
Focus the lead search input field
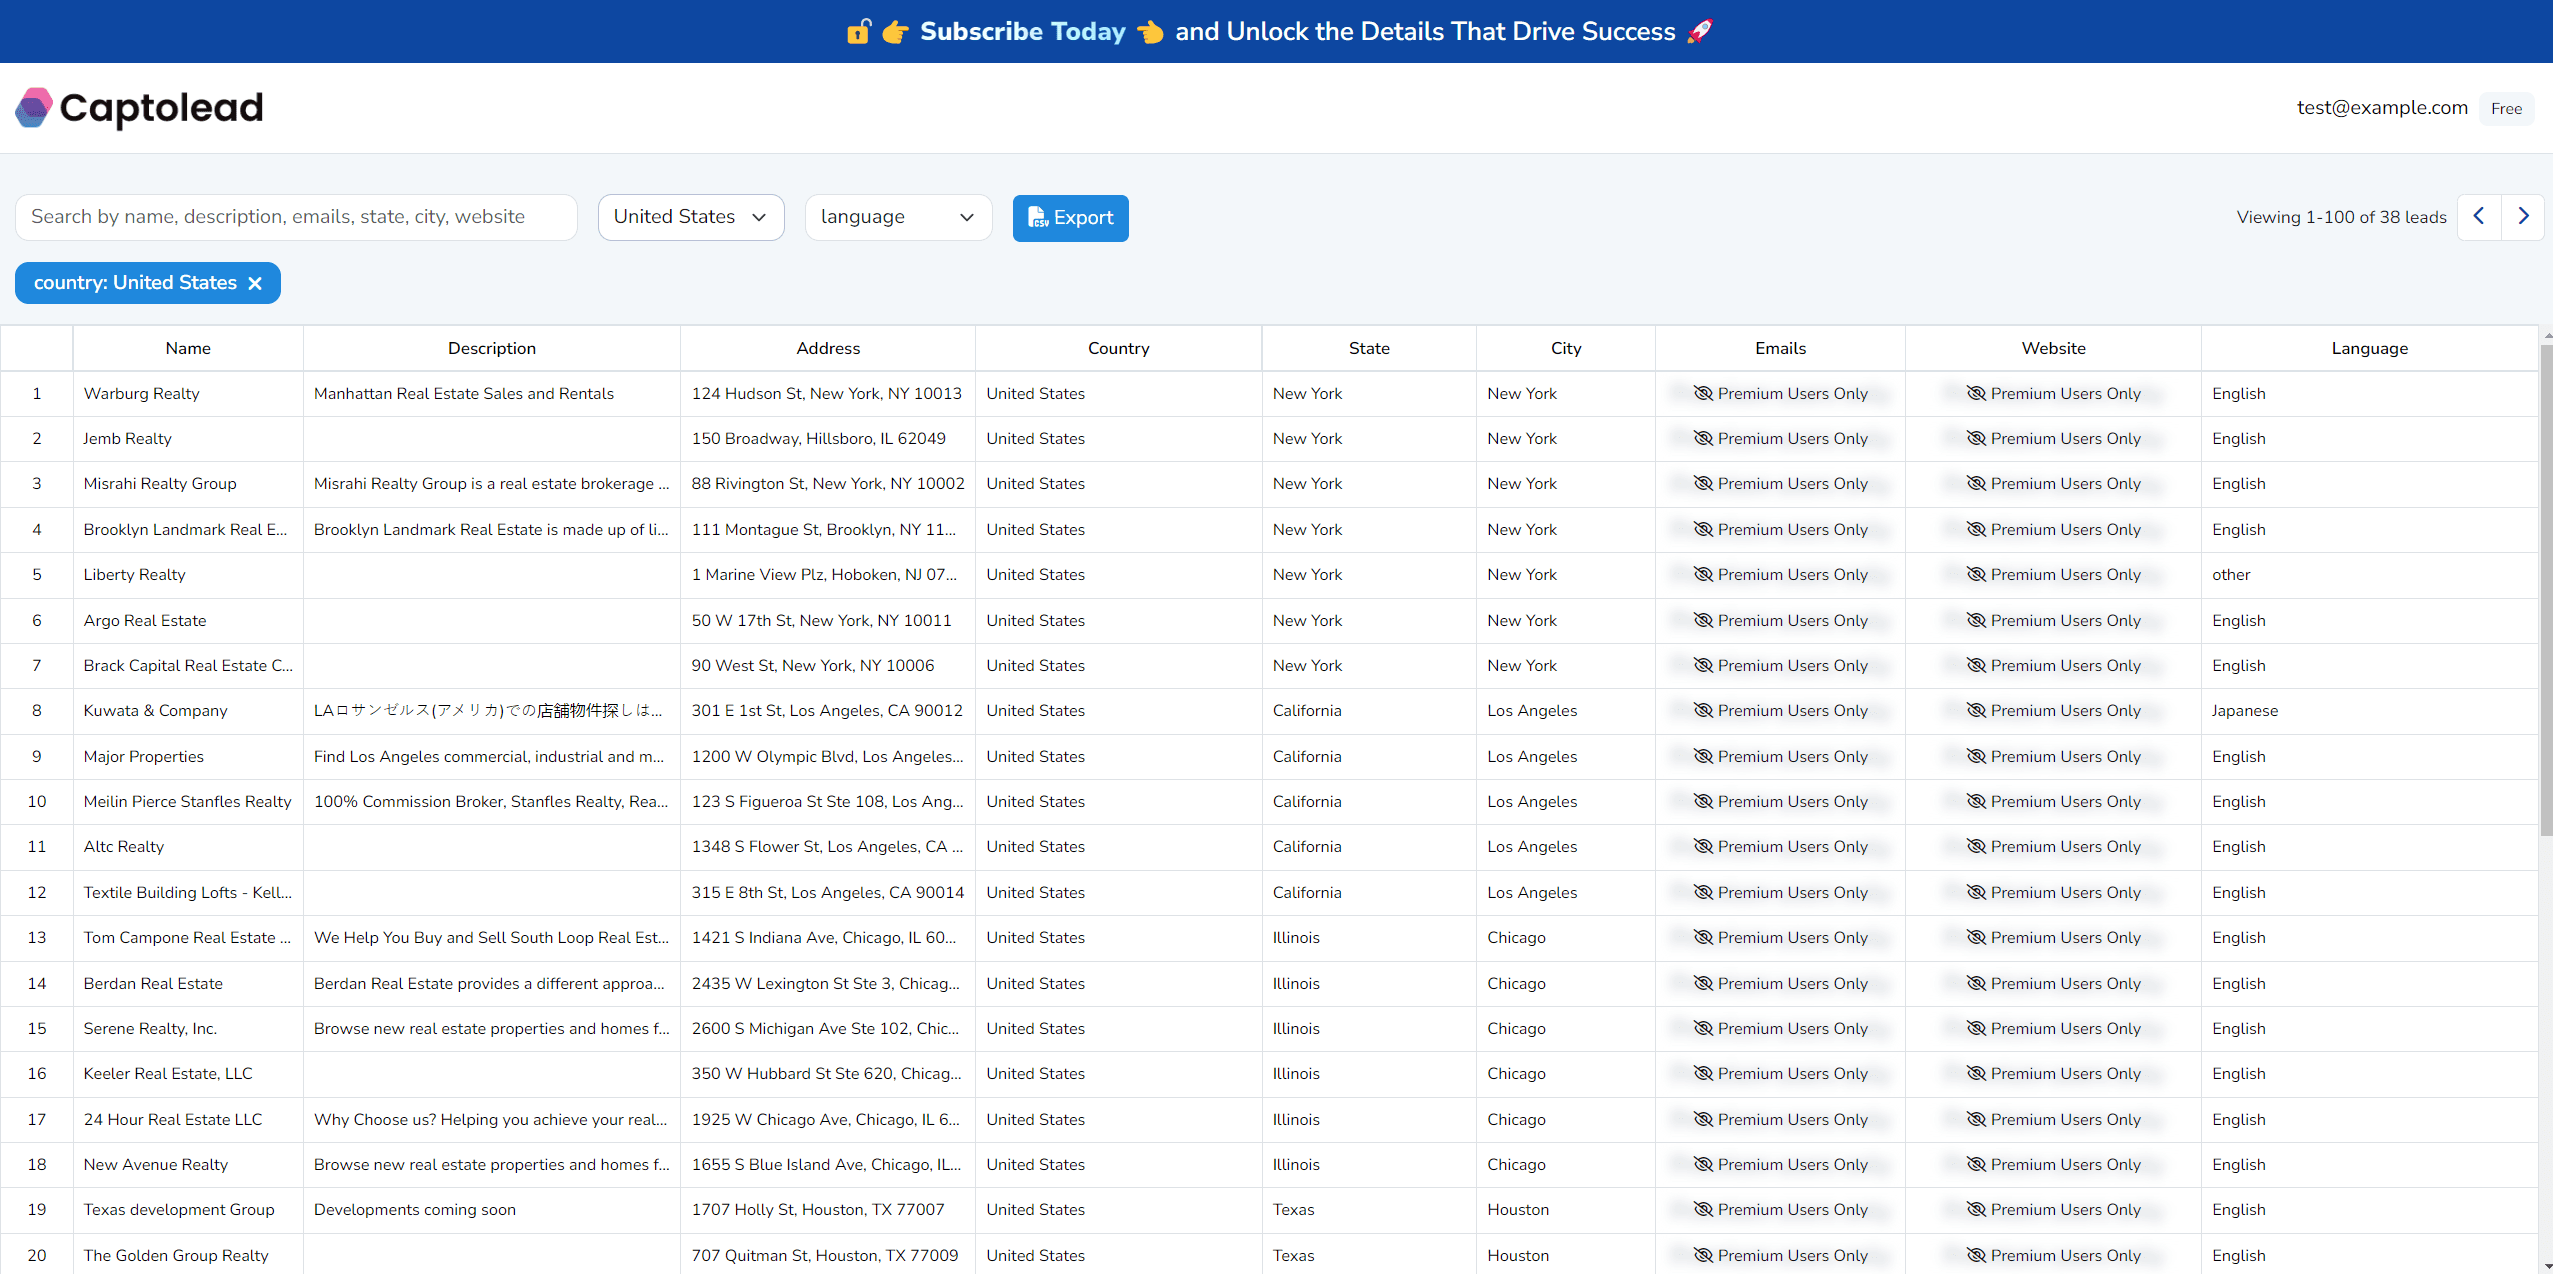296,217
